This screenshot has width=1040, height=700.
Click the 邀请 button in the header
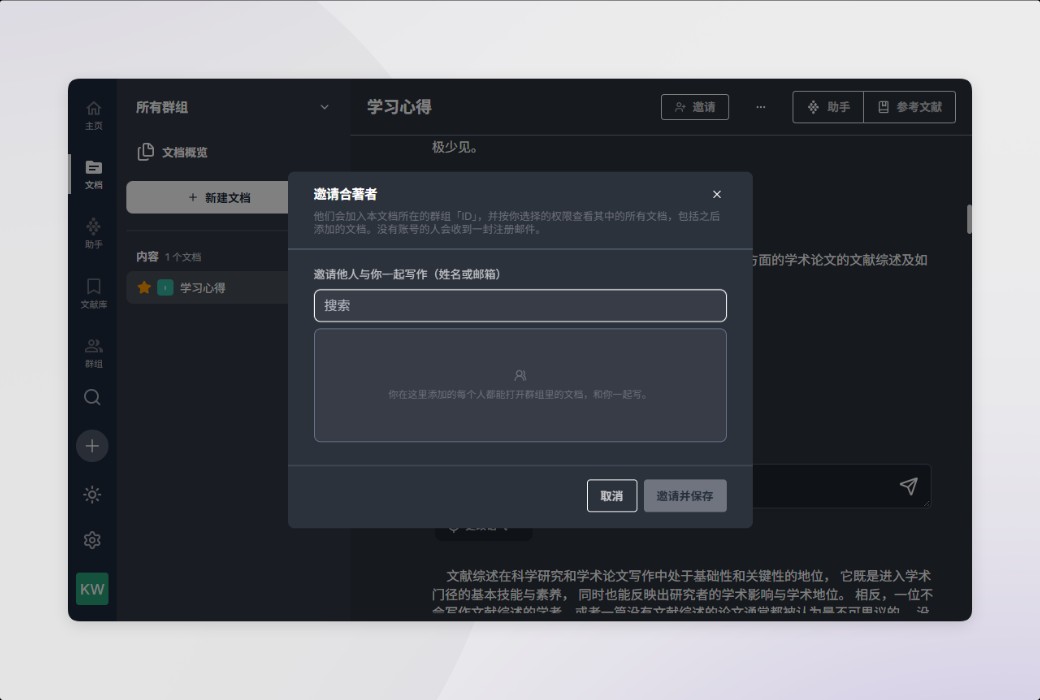tap(694, 107)
